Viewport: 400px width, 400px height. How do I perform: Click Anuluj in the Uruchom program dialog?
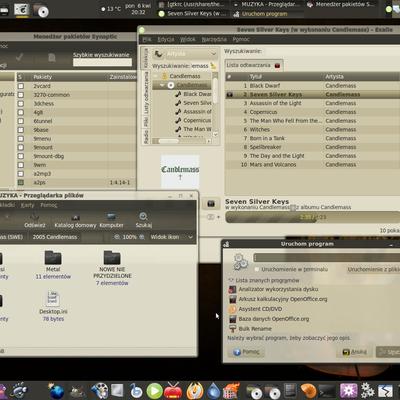(x=355, y=352)
